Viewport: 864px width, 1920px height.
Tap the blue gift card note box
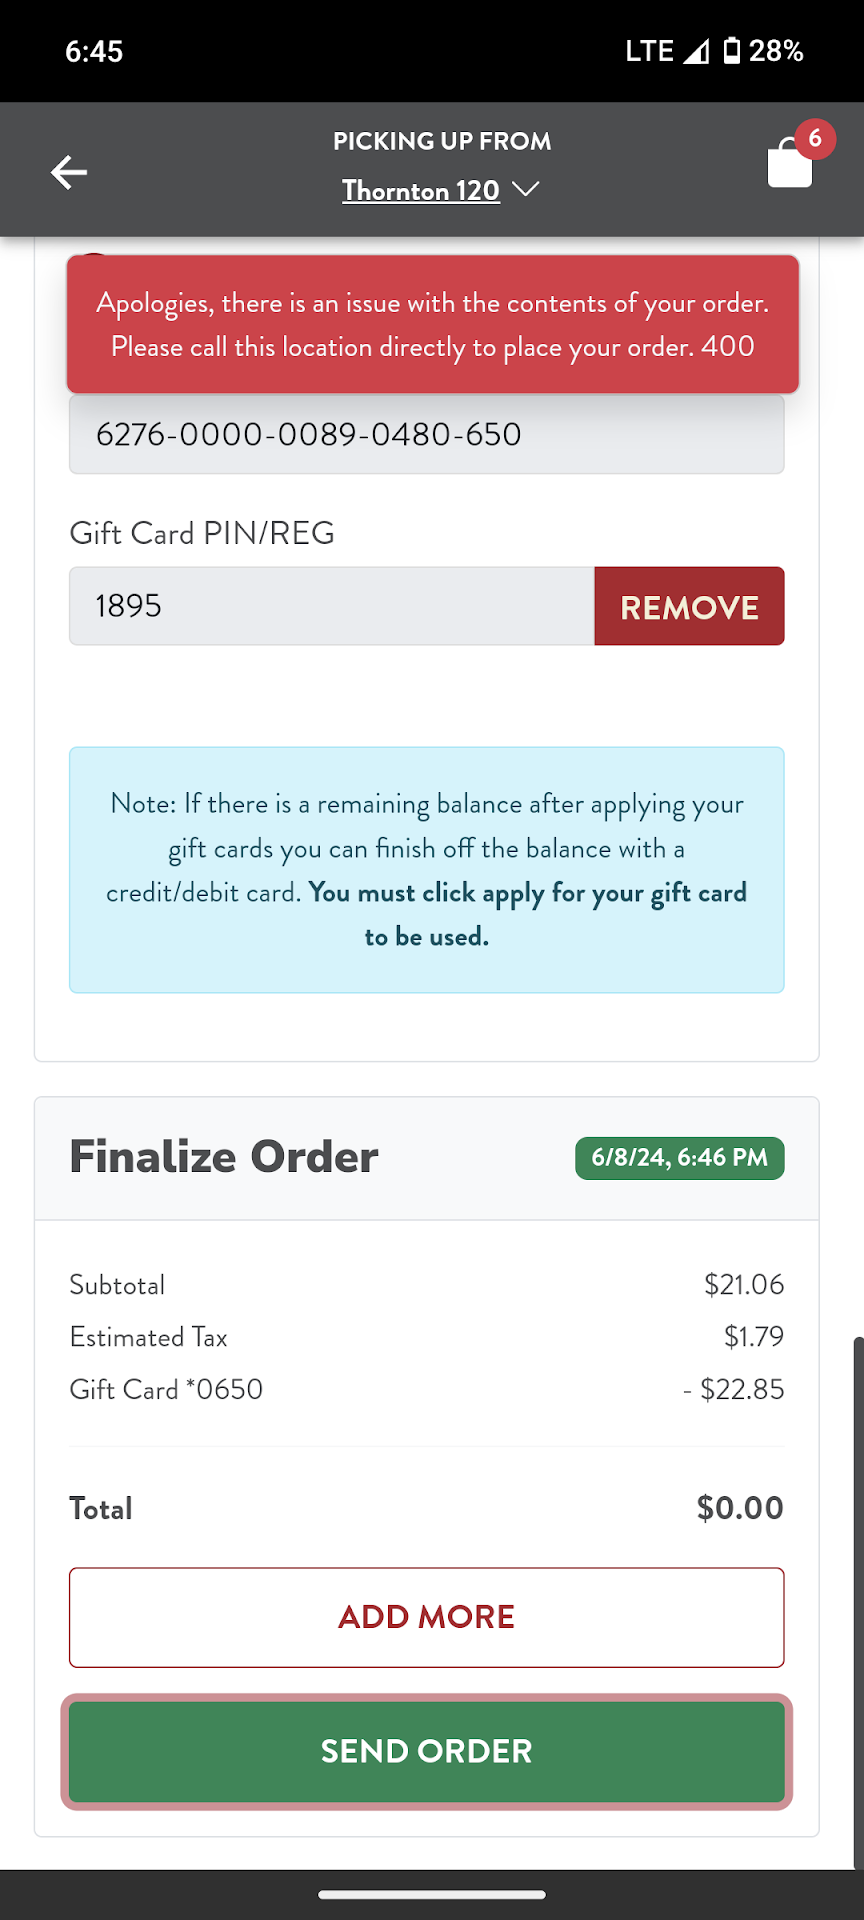point(427,870)
